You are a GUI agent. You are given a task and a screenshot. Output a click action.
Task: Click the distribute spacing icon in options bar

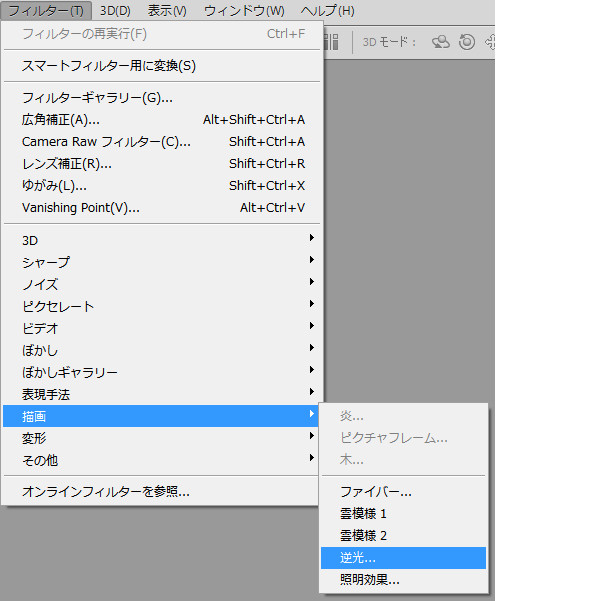point(331,42)
